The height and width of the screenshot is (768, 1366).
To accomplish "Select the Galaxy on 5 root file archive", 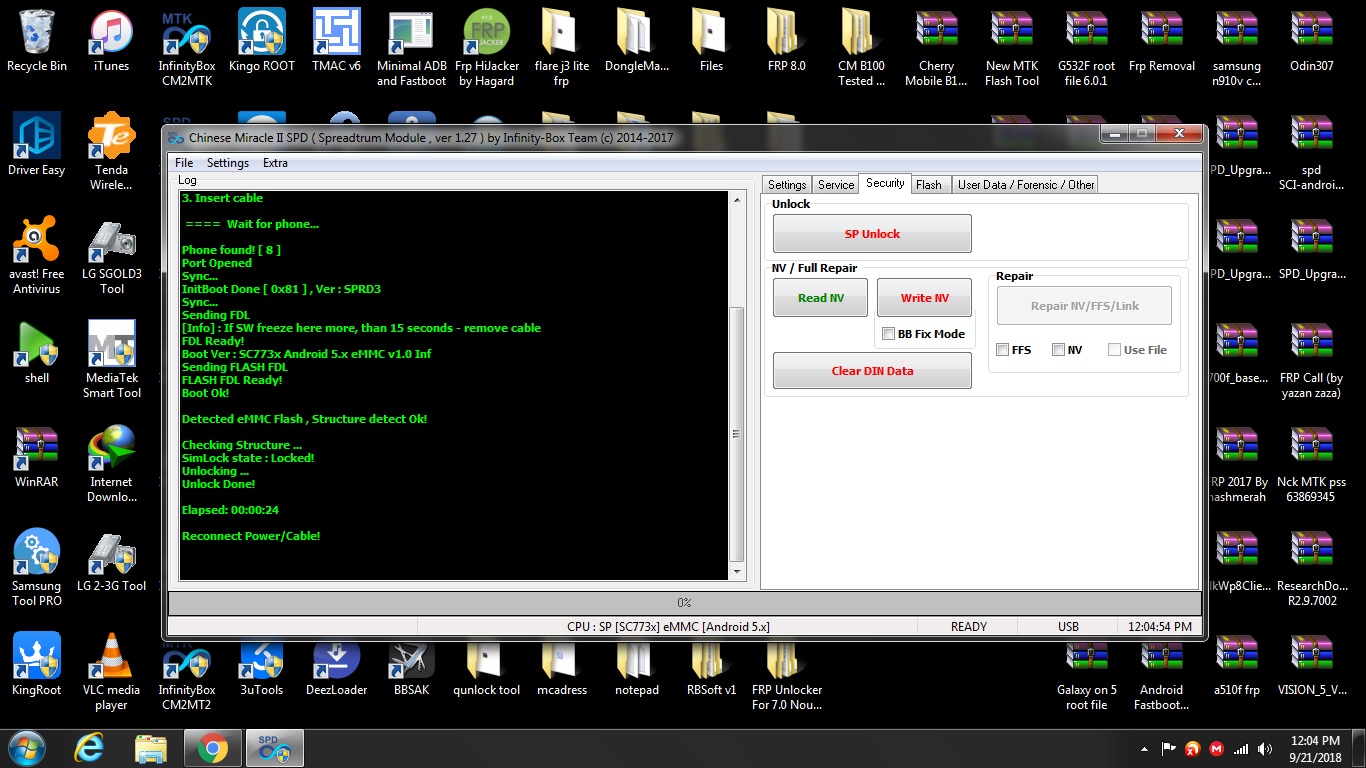I will 1087,672.
